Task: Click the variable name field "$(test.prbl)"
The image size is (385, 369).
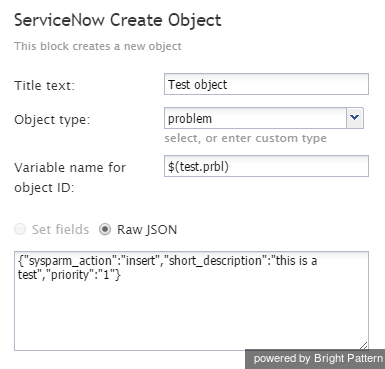Action: [x=266, y=166]
